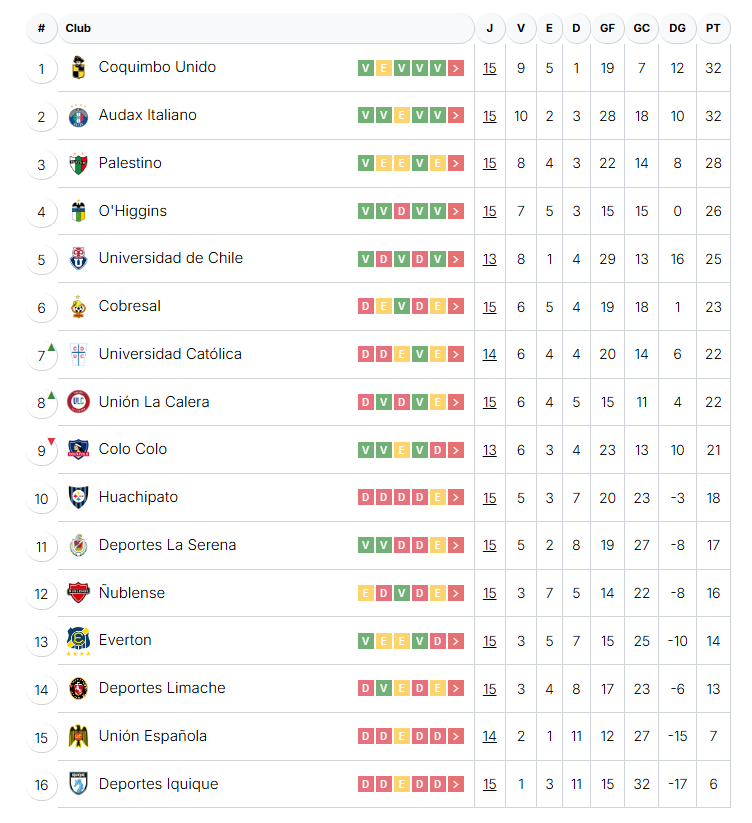Click the Palestino team badge
The height and width of the screenshot is (823, 752).
click(78, 163)
